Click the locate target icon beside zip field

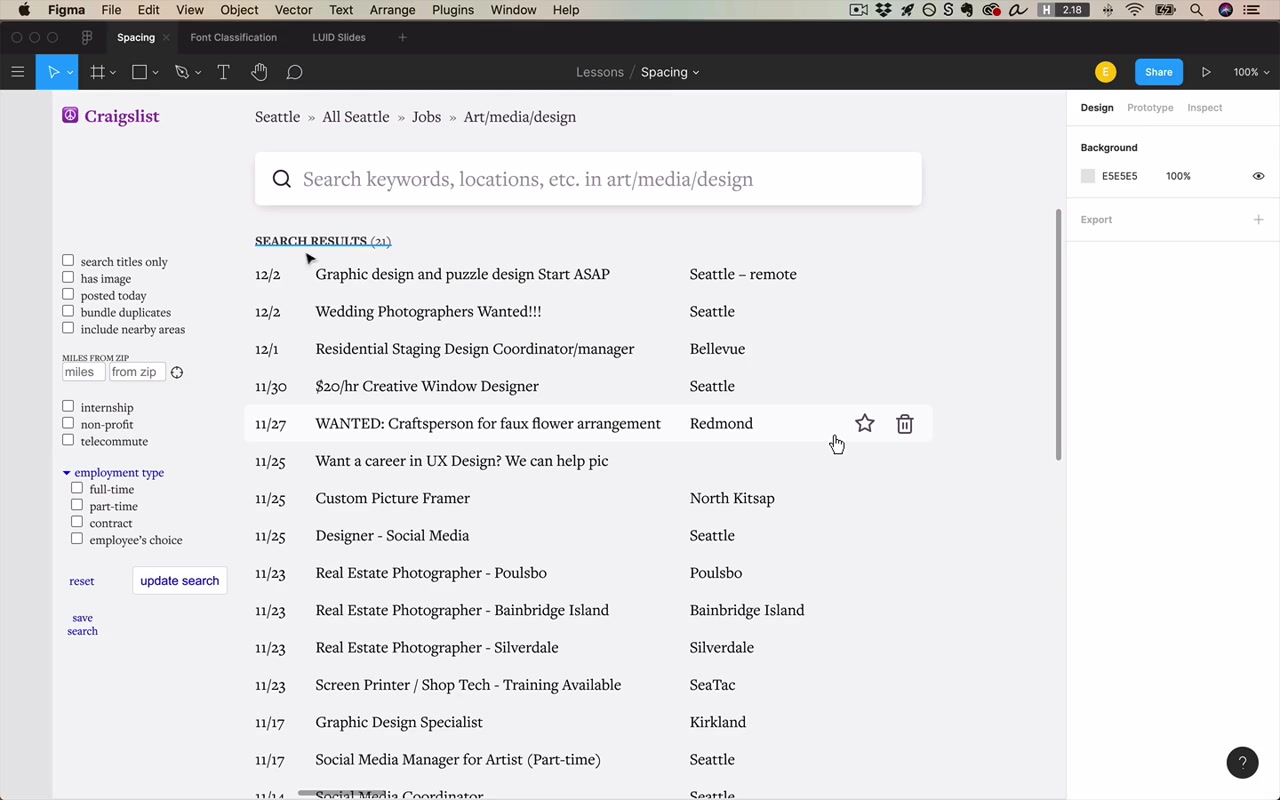[x=177, y=372]
